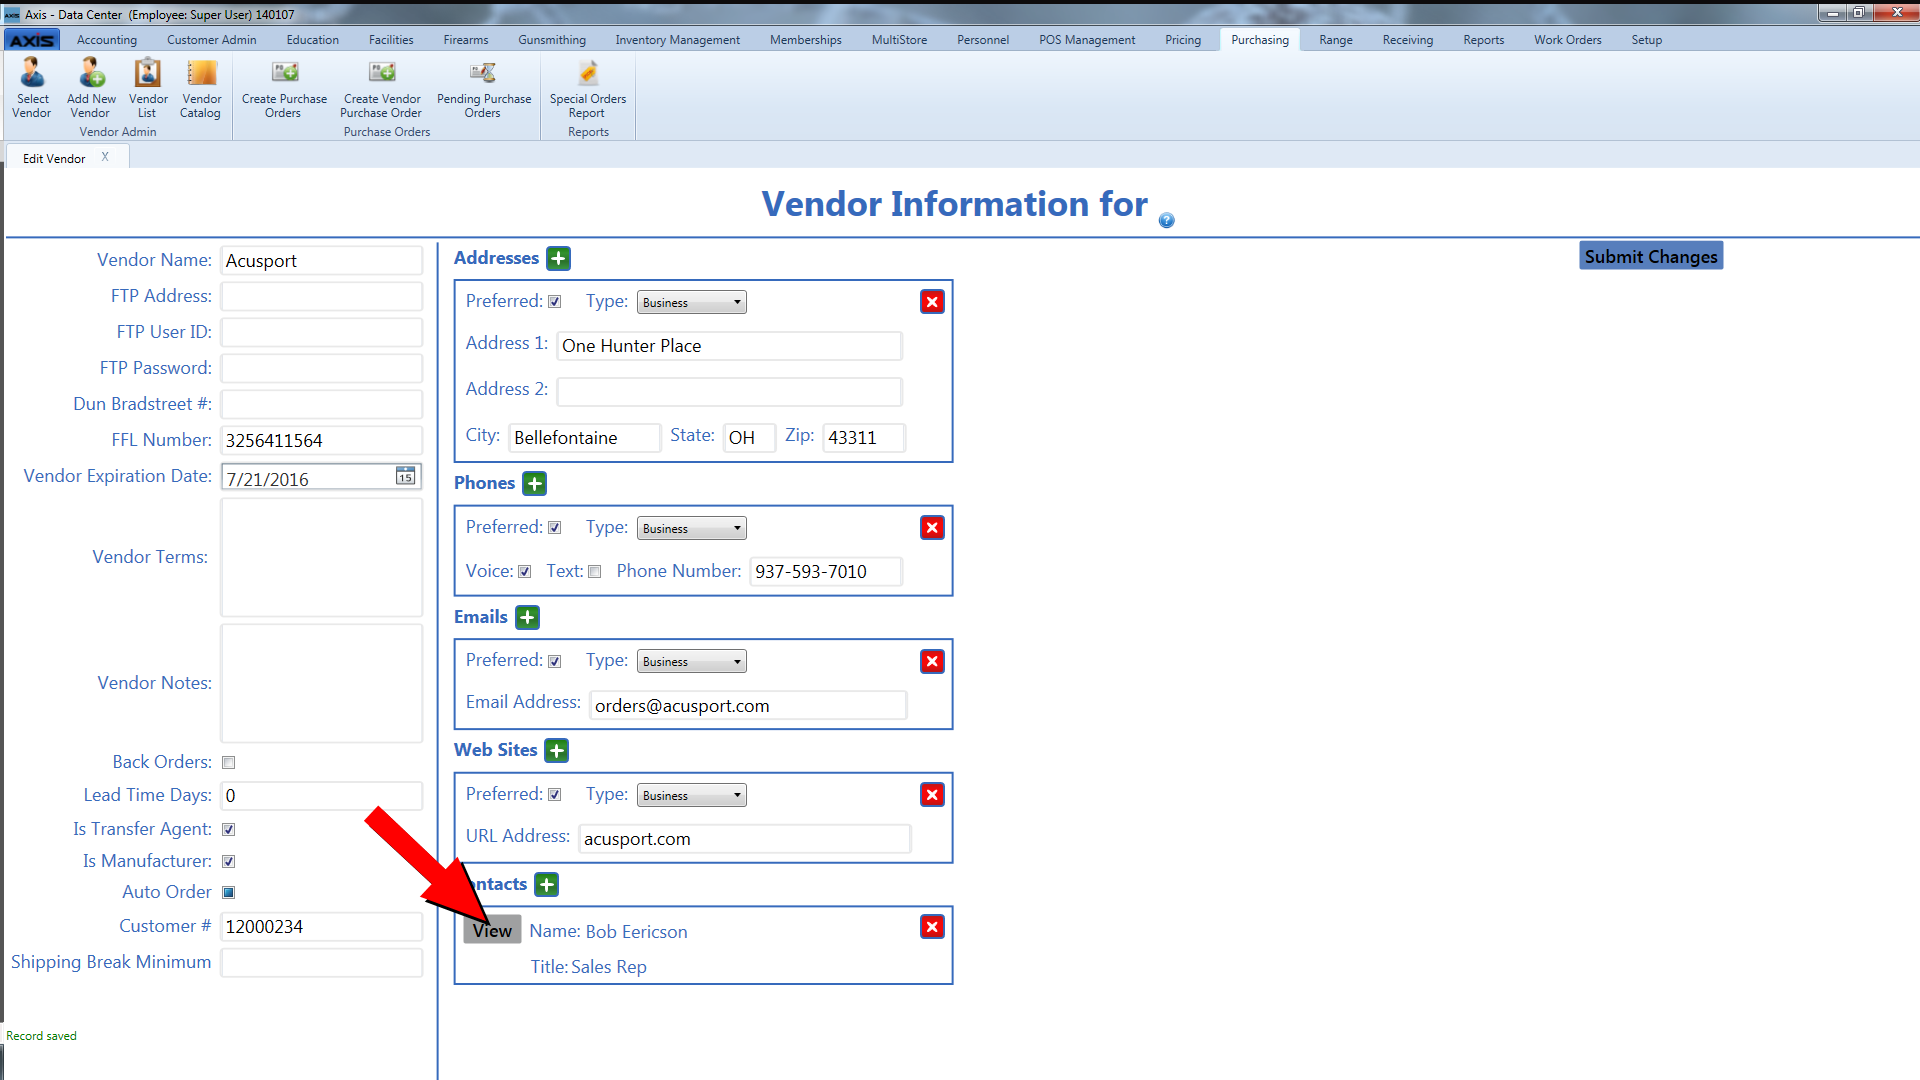The height and width of the screenshot is (1080, 1920).
Task: Click the FFL Number field
Action: [x=322, y=441]
